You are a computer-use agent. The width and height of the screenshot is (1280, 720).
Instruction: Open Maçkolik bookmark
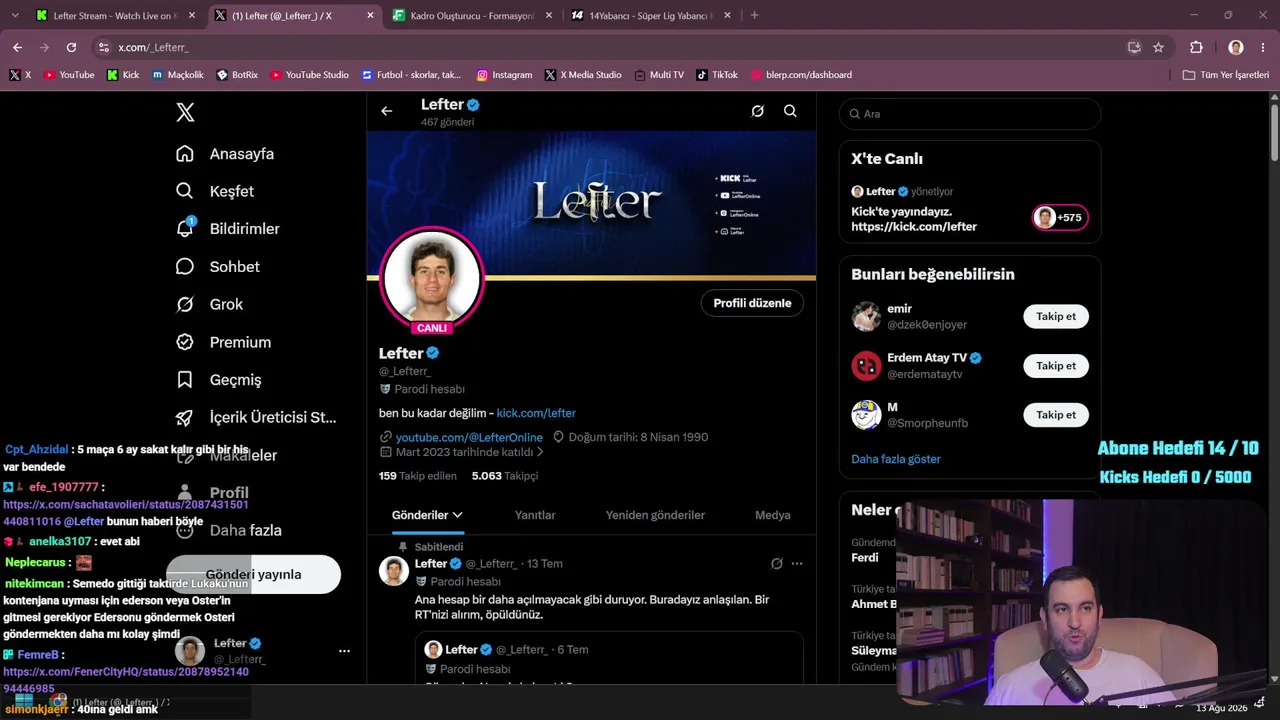(177, 75)
